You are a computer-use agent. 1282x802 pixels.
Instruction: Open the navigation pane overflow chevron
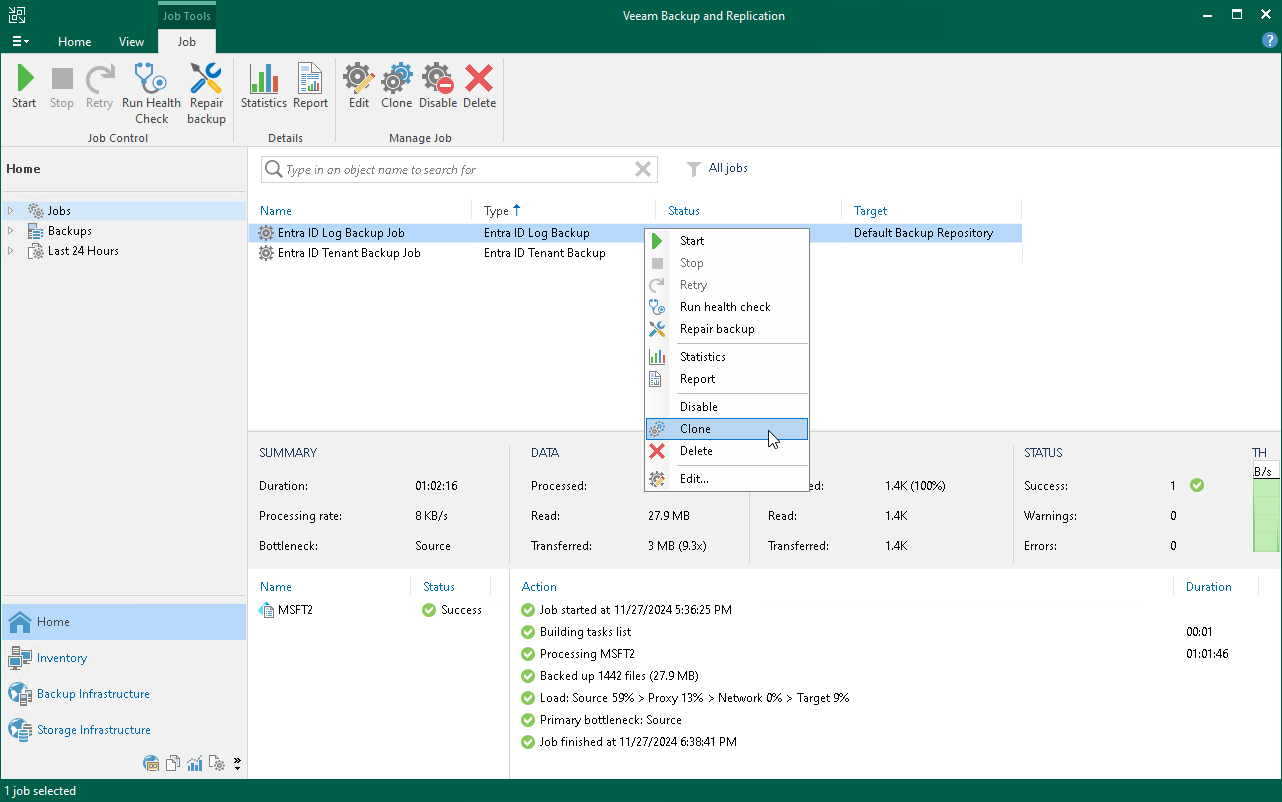[237, 764]
